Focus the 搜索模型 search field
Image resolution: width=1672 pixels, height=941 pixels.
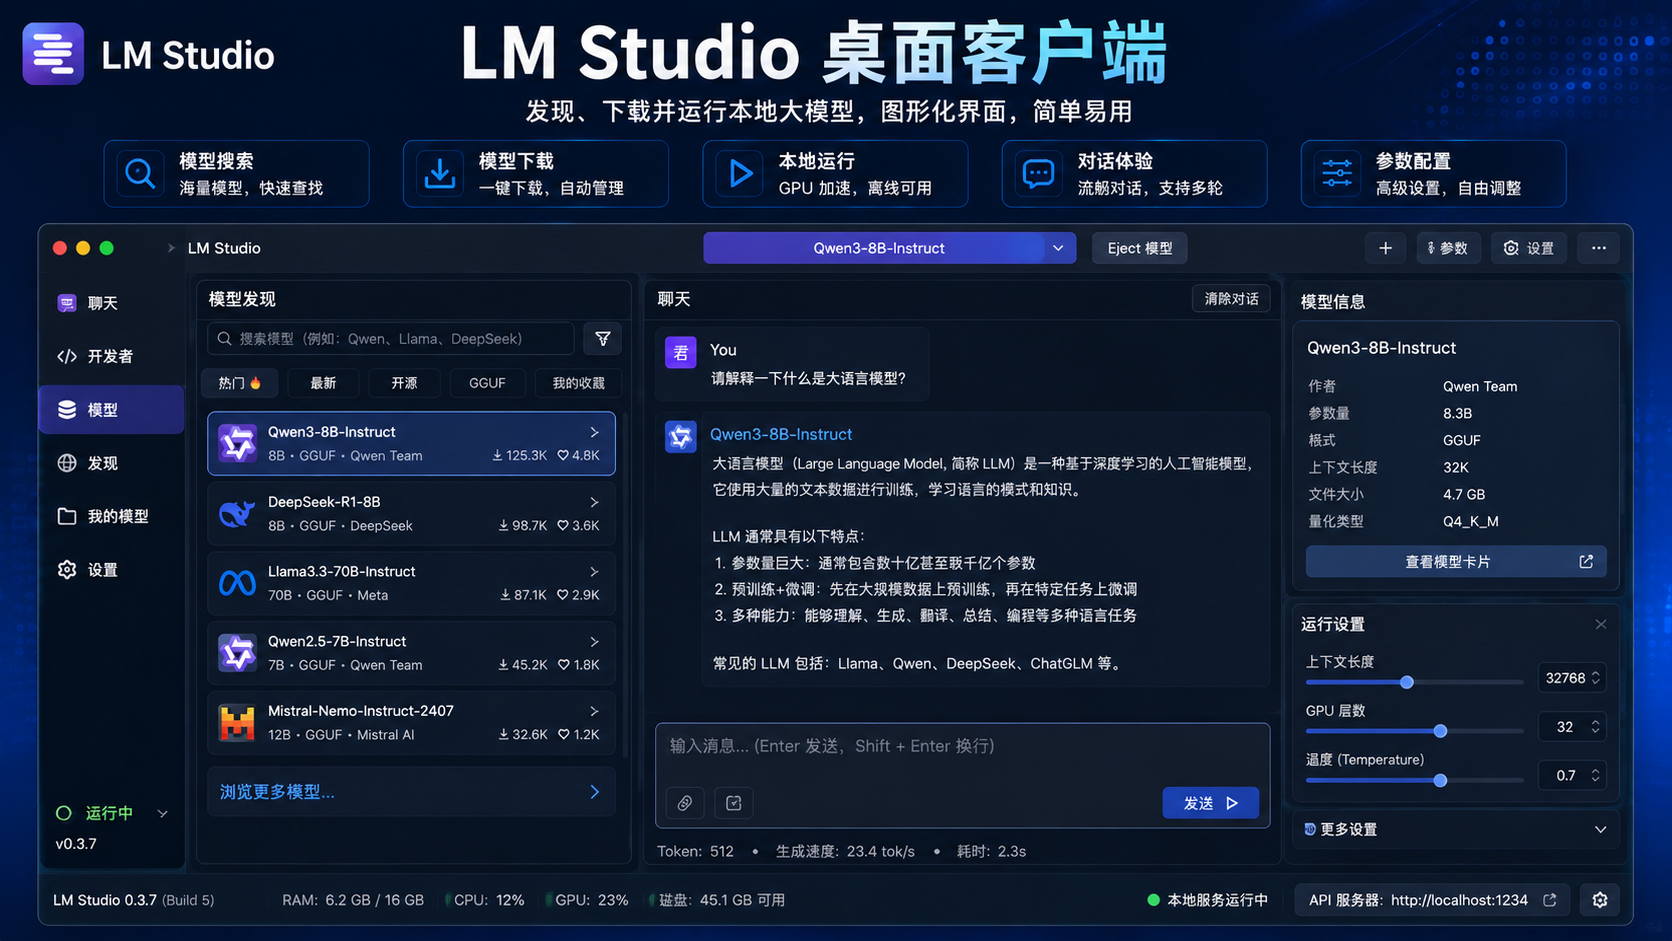tap(391, 339)
